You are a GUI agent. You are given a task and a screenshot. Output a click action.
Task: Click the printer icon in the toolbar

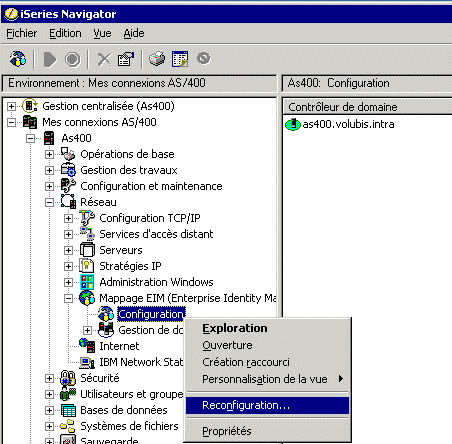(157, 59)
